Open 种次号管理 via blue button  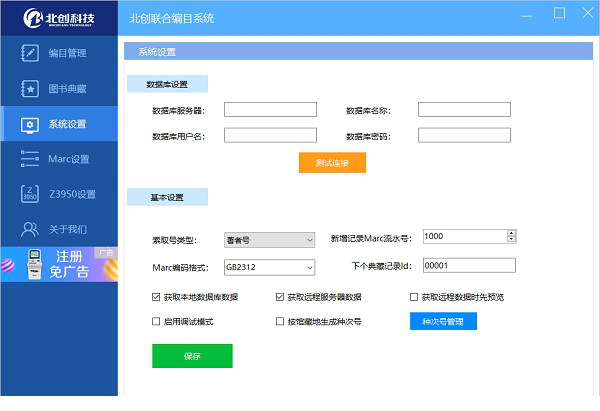442,322
